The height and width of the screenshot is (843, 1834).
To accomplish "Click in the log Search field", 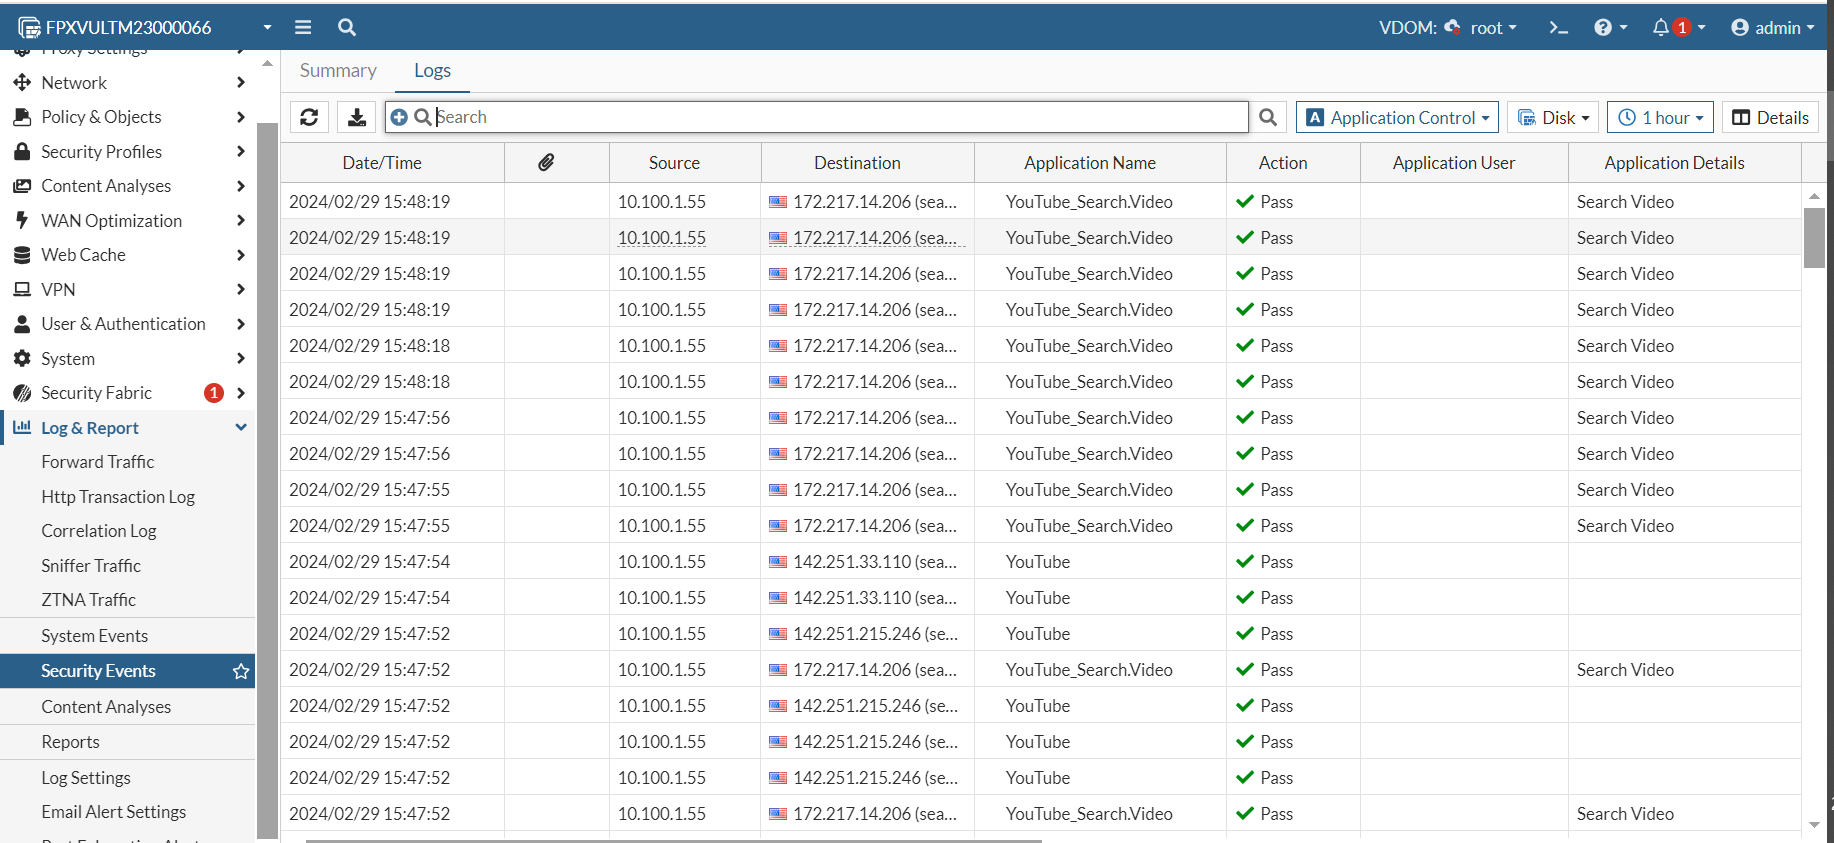I will tap(840, 117).
